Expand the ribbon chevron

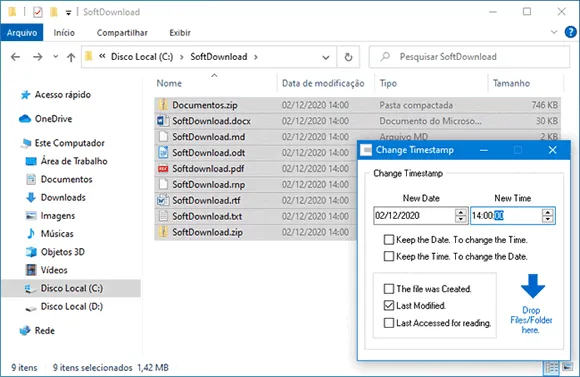point(554,32)
